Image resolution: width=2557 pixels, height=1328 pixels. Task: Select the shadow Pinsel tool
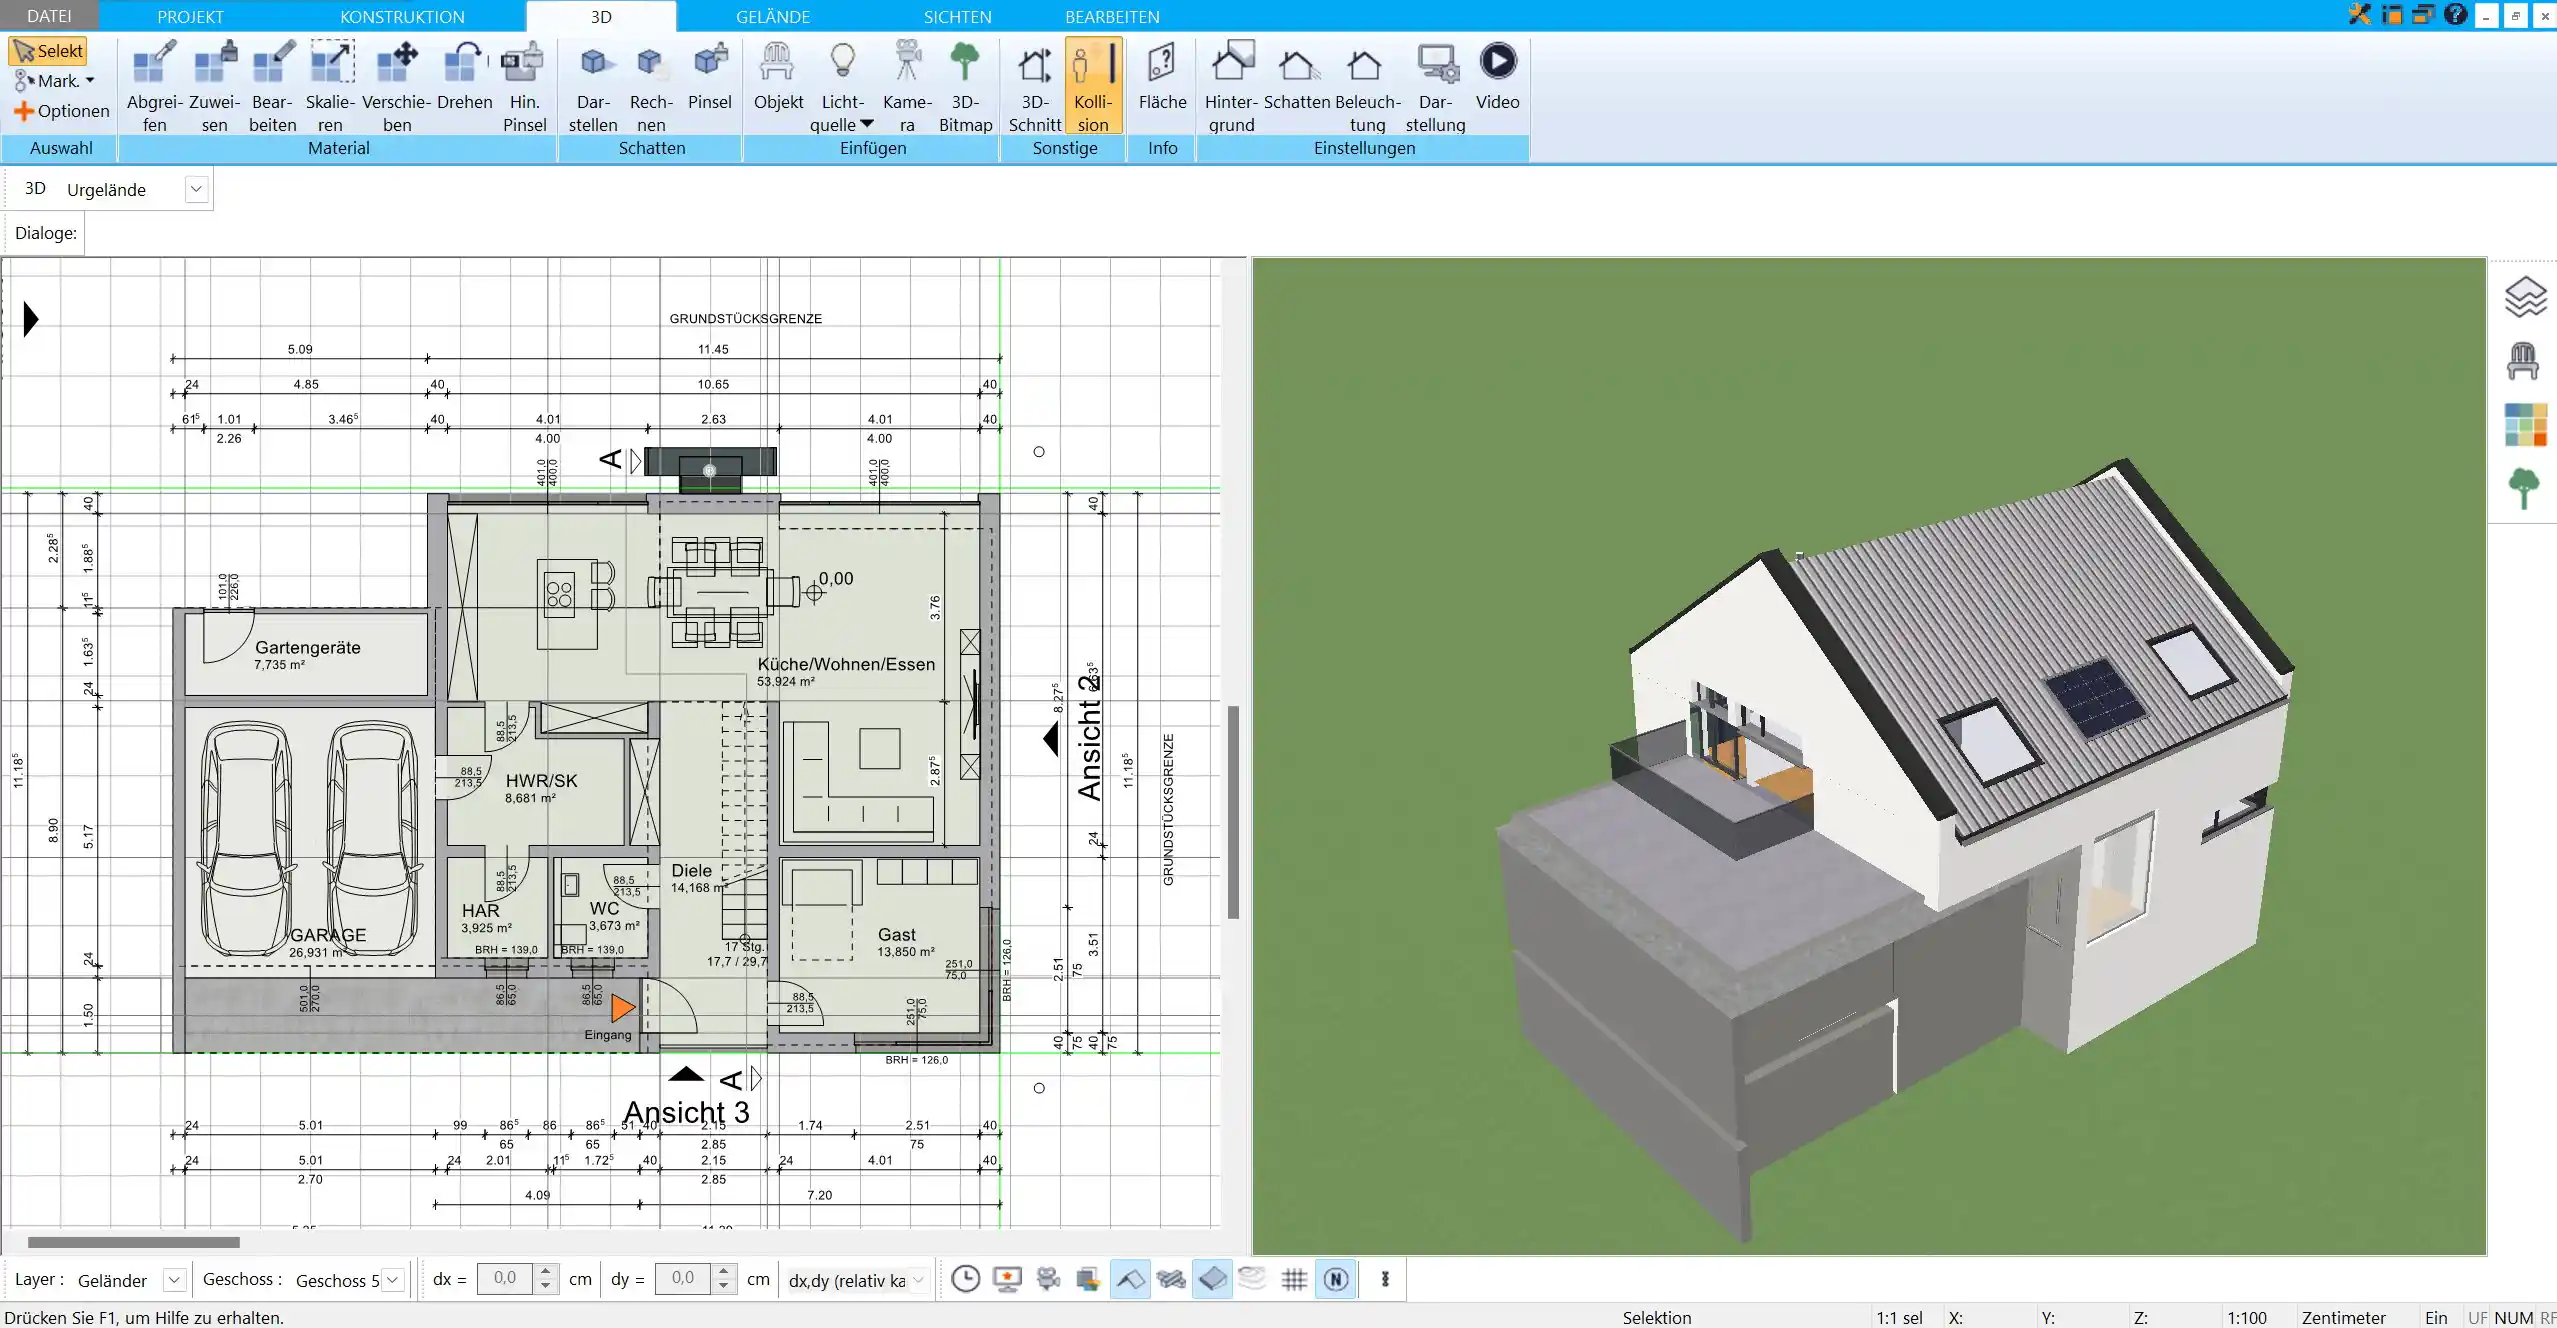(x=710, y=76)
